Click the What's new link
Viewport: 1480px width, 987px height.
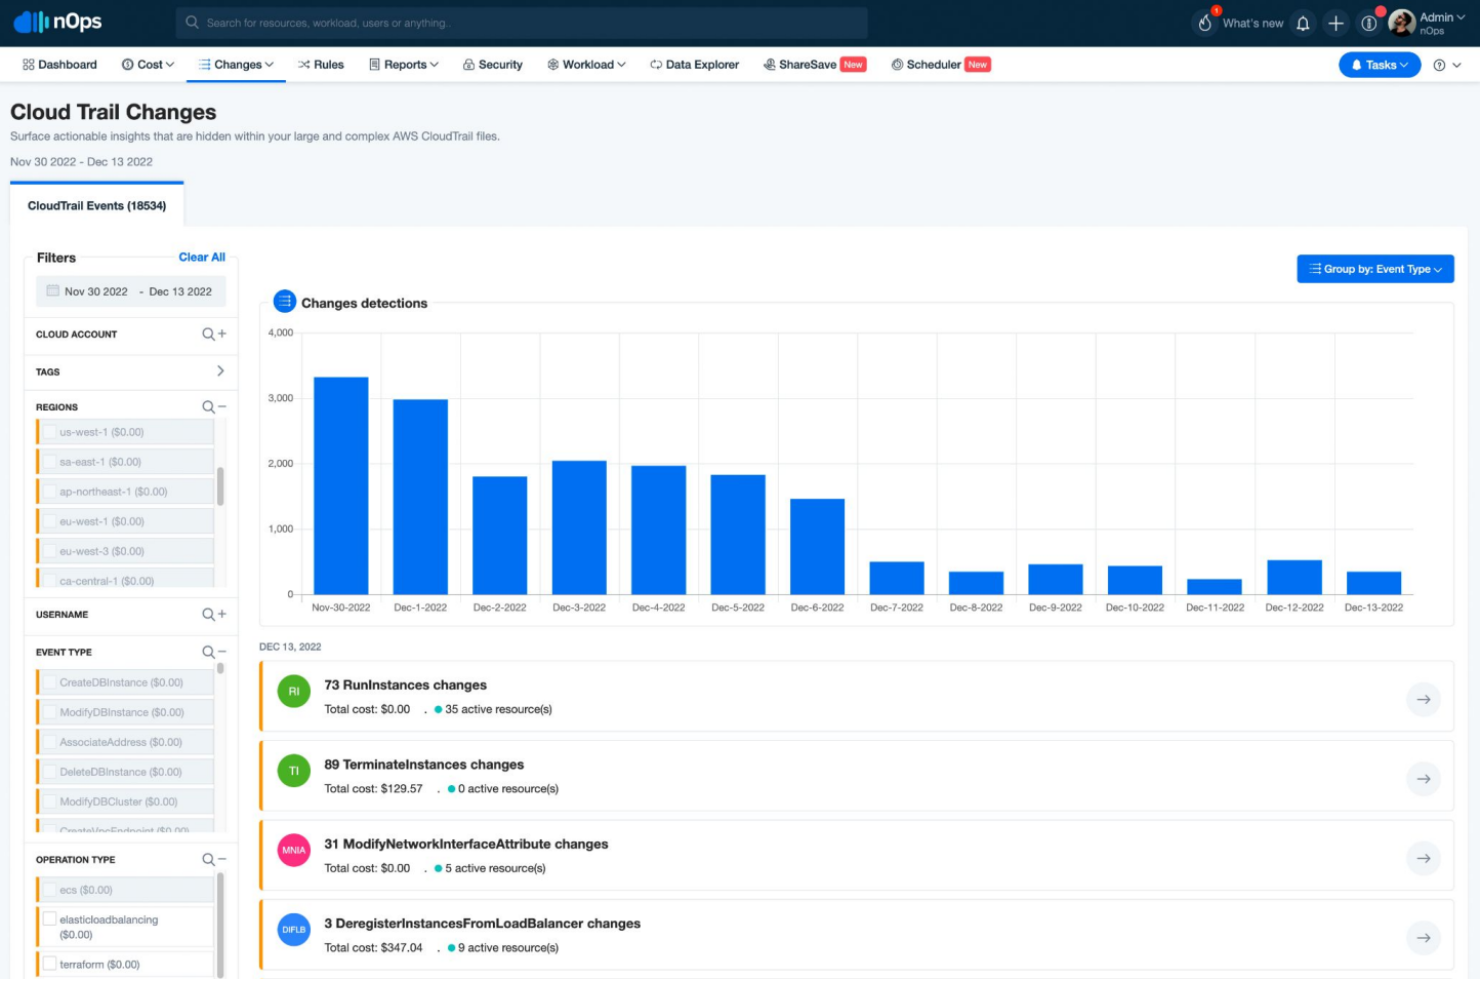coord(1253,23)
